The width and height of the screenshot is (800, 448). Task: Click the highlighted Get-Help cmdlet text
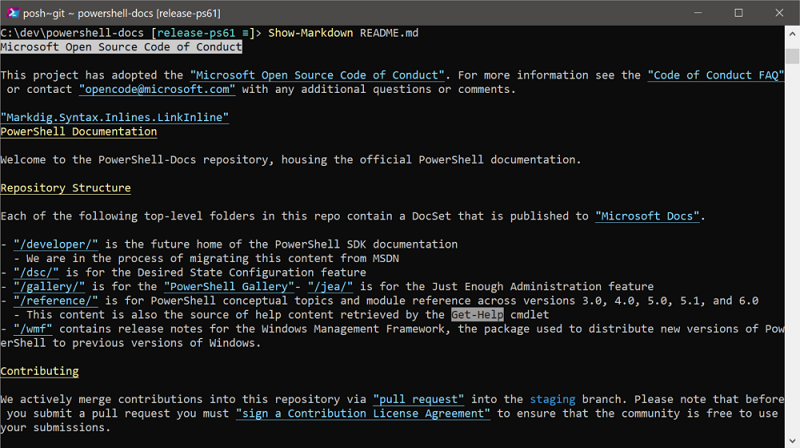coord(476,314)
